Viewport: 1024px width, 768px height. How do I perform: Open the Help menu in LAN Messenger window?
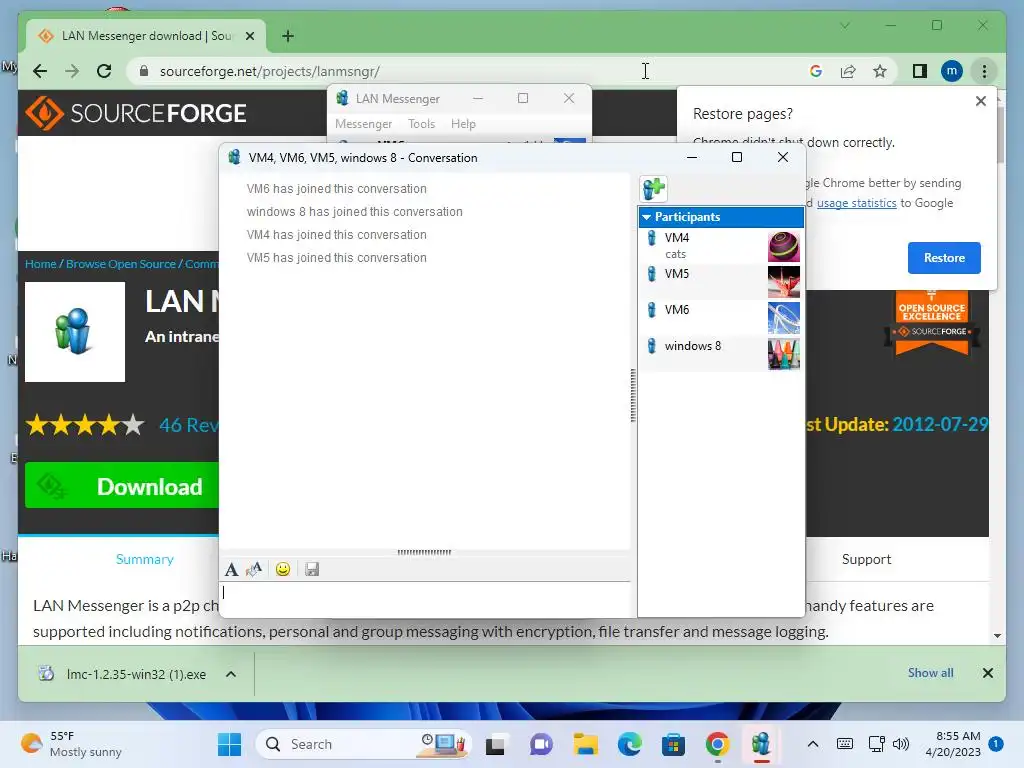pyautogui.click(x=463, y=124)
